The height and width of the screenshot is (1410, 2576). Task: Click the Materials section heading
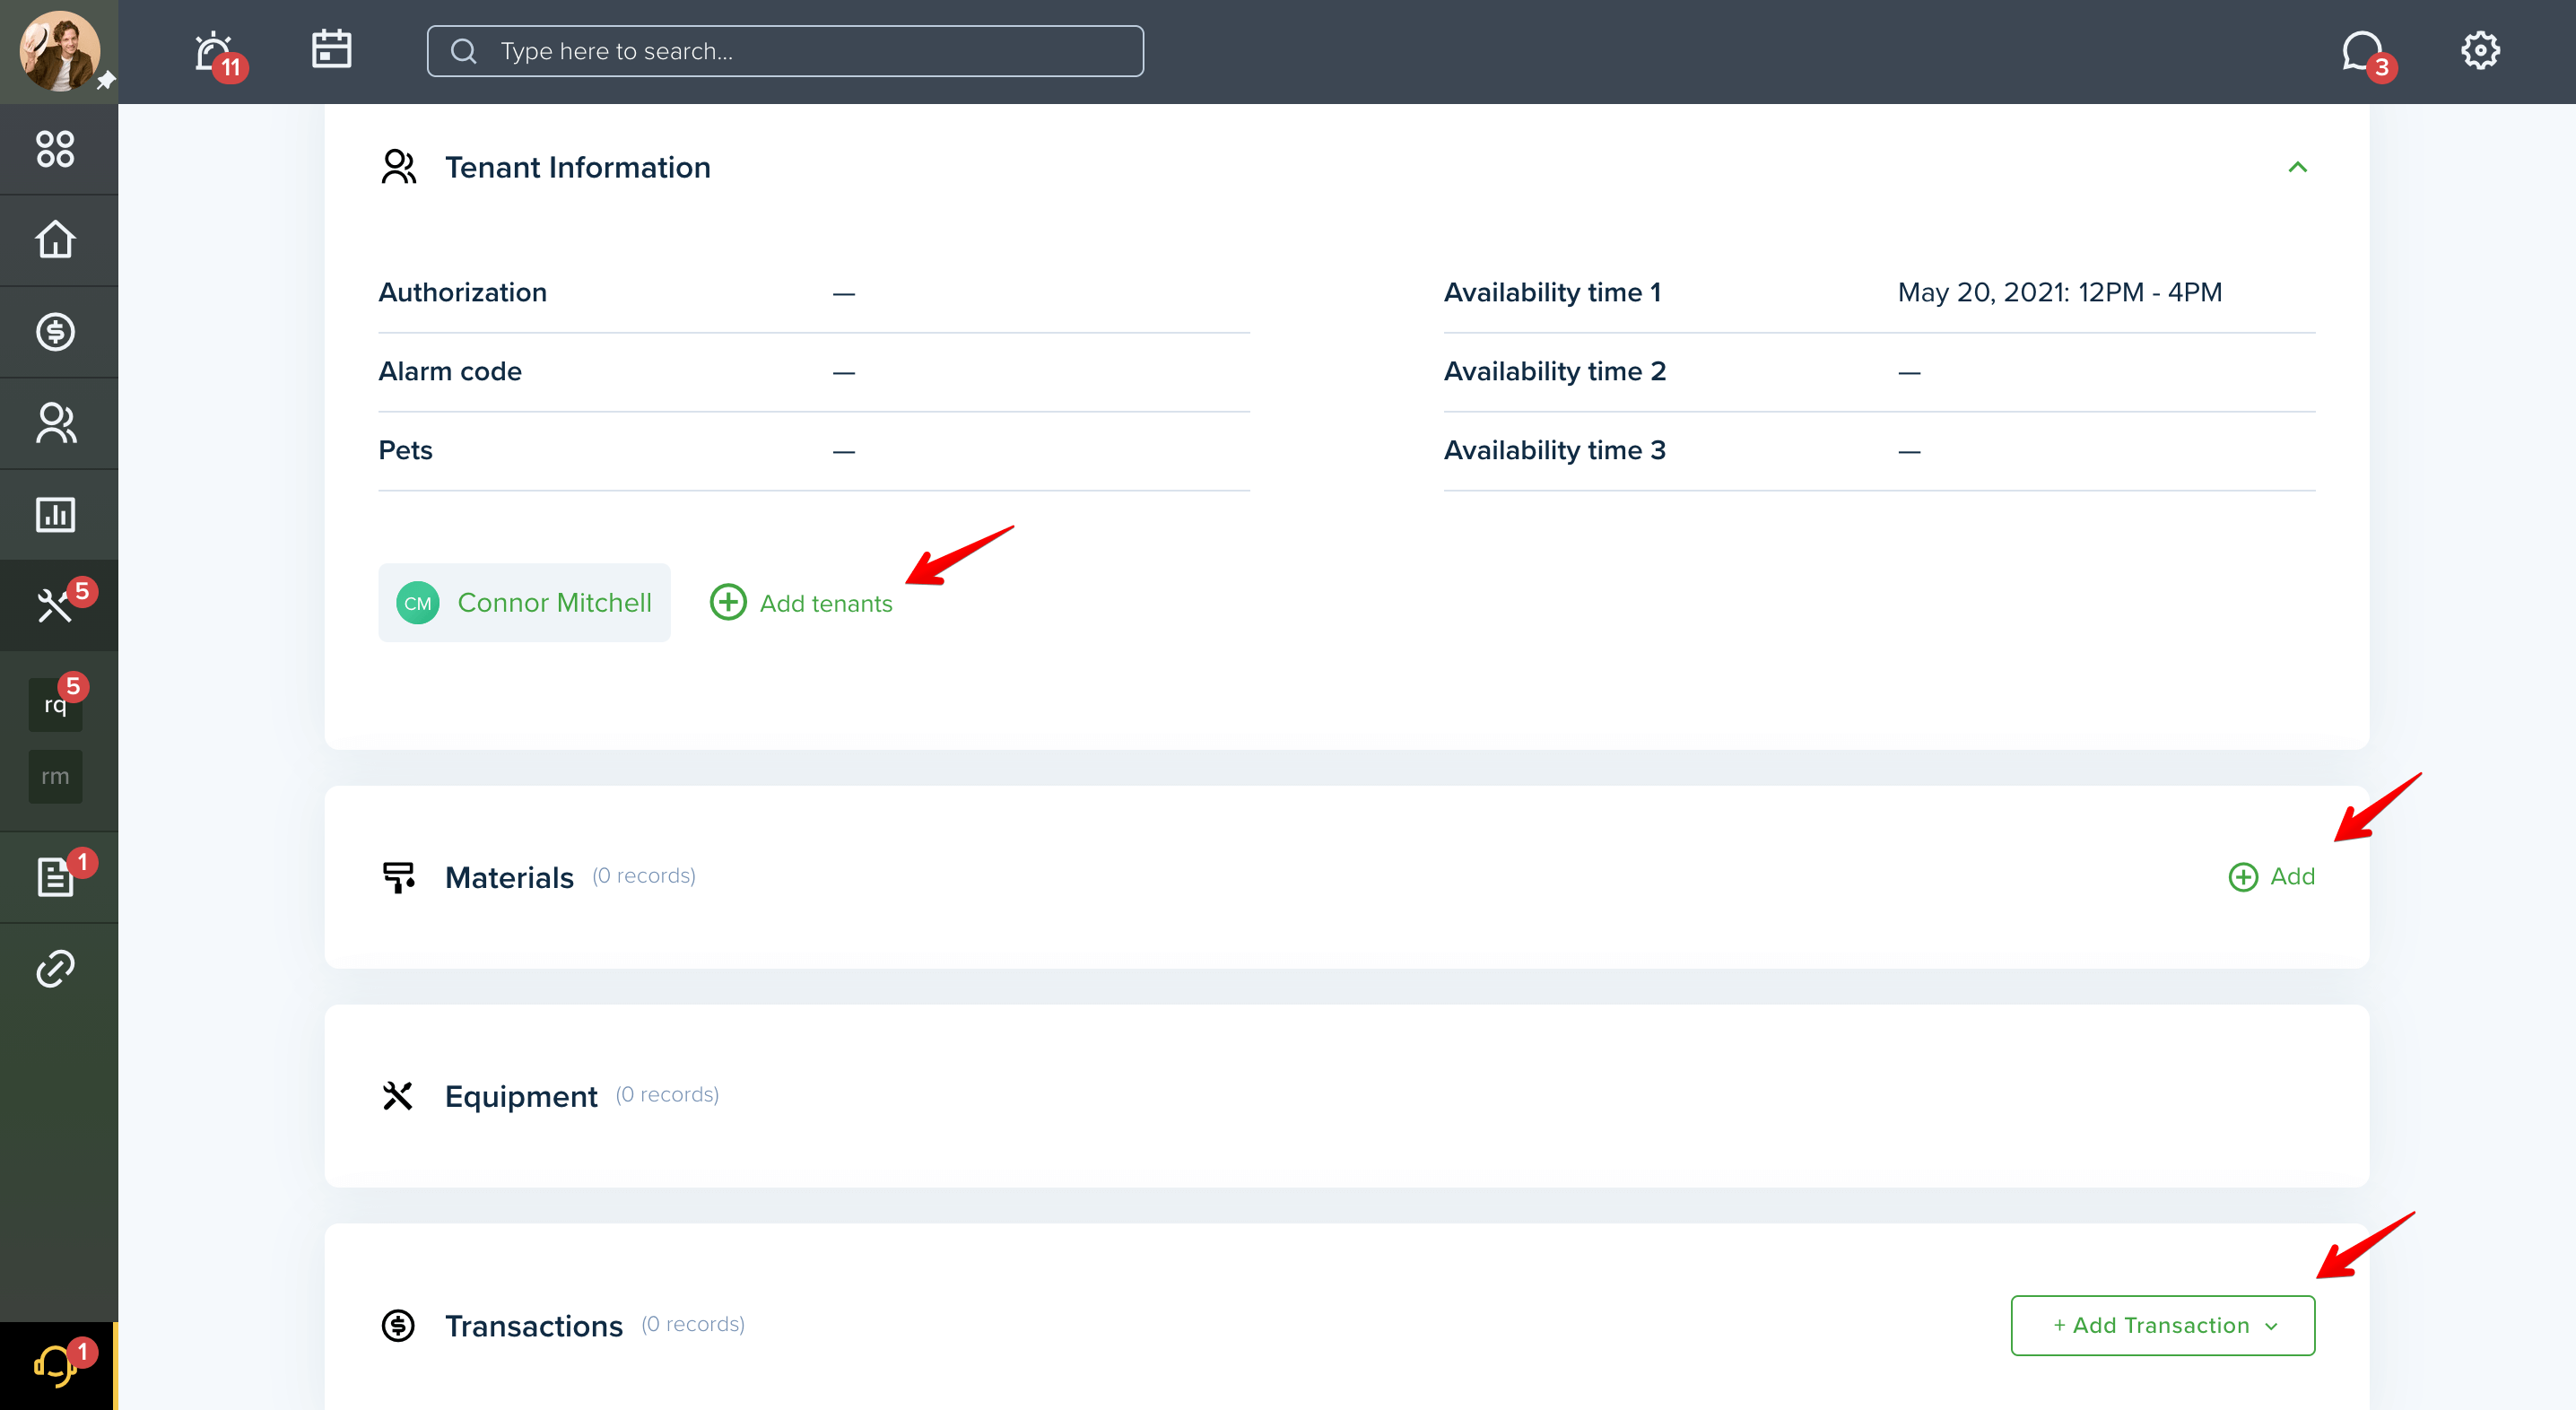(509, 877)
